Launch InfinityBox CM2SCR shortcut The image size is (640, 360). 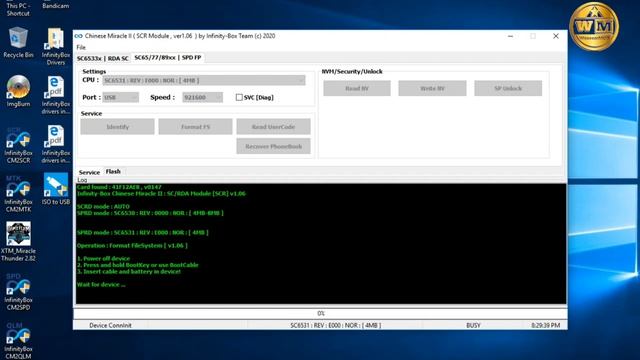[x=18, y=145]
